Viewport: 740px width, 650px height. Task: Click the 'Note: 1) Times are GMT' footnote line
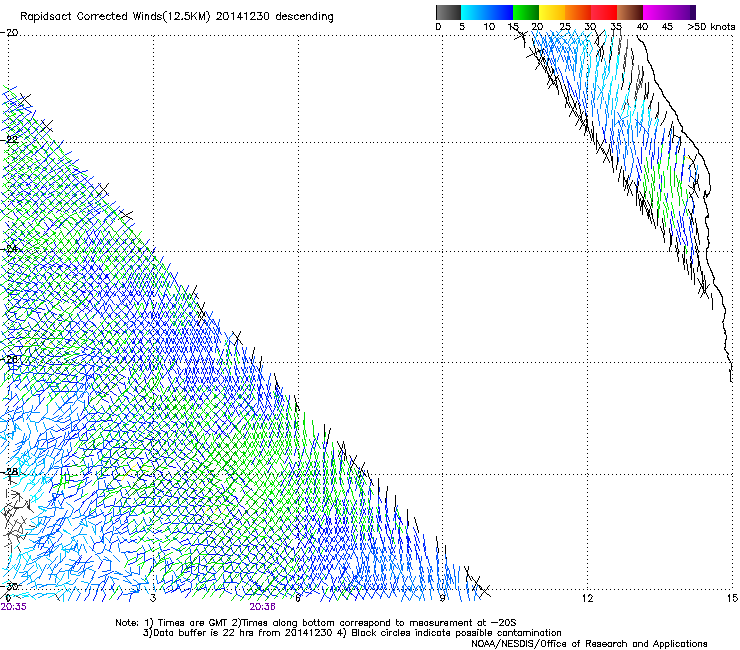click(316, 623)
